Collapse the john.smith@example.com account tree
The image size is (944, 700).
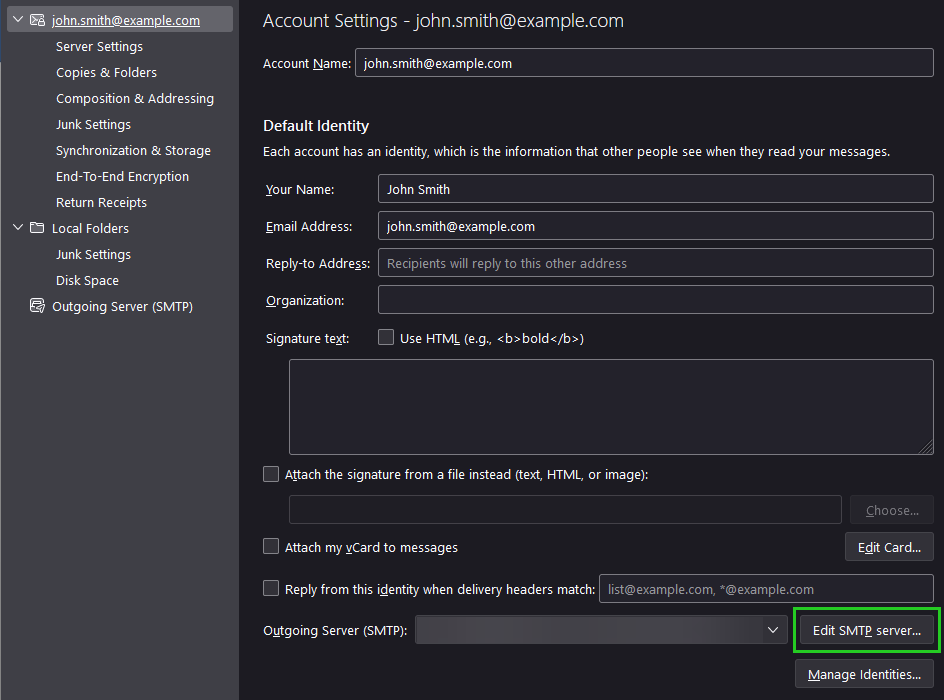[17, 20]
